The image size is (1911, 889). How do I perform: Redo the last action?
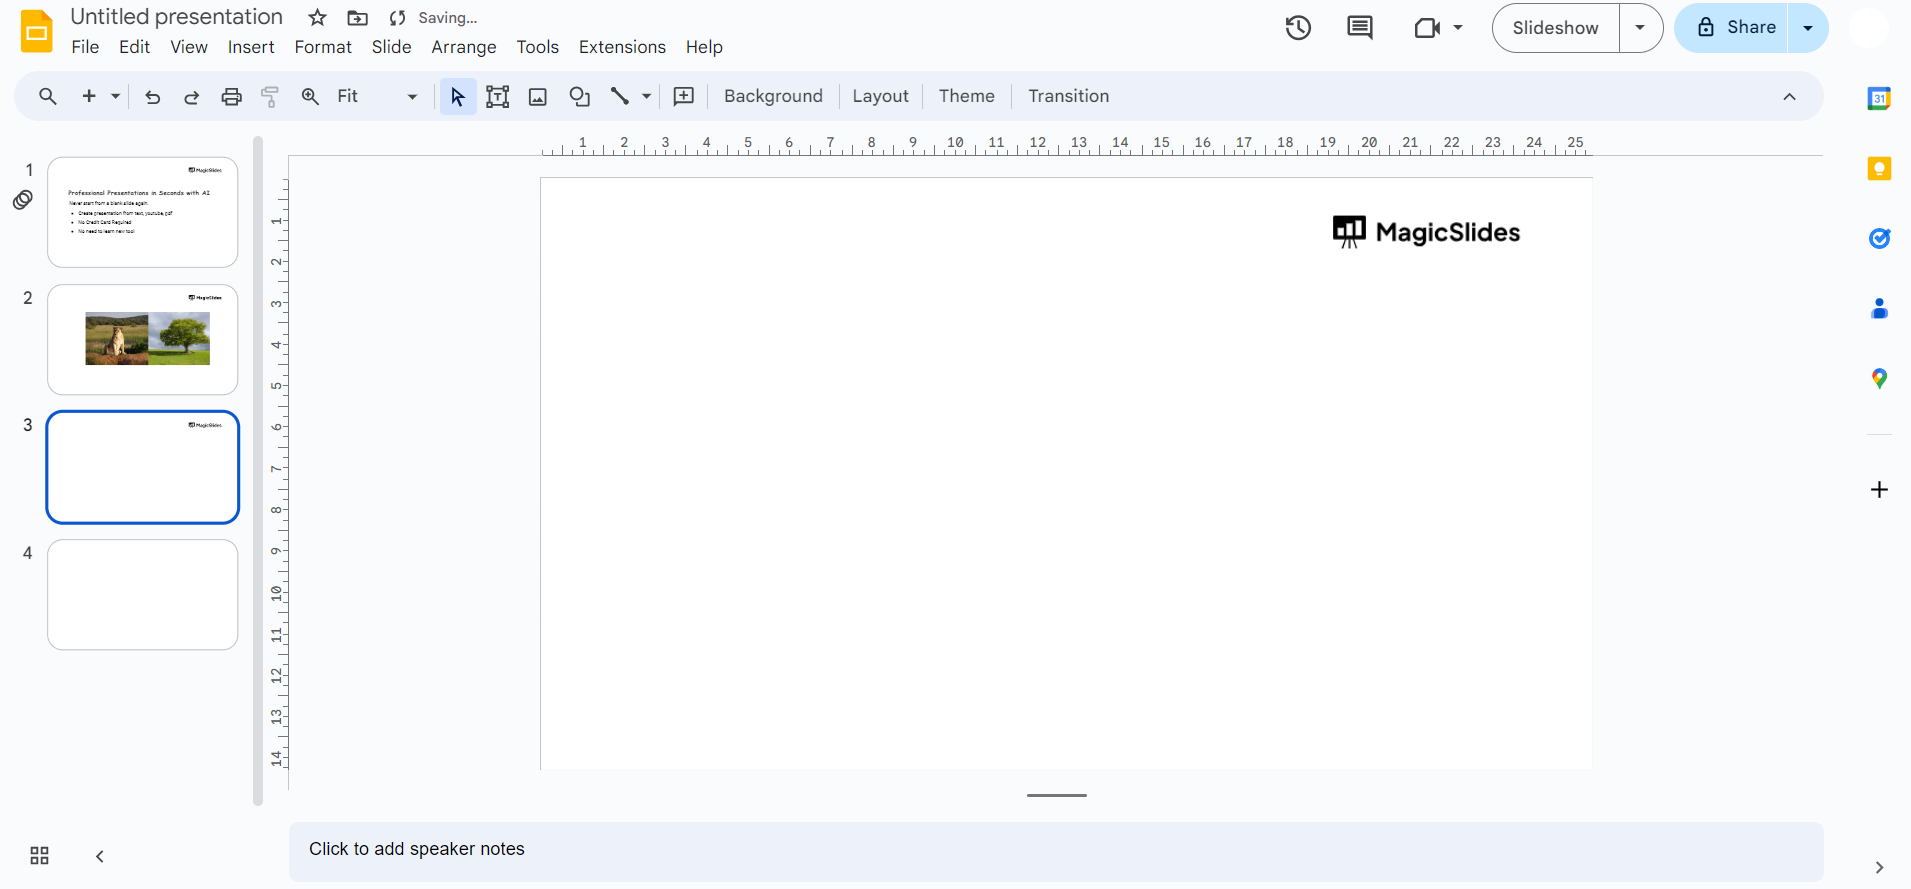coord(191,96)
